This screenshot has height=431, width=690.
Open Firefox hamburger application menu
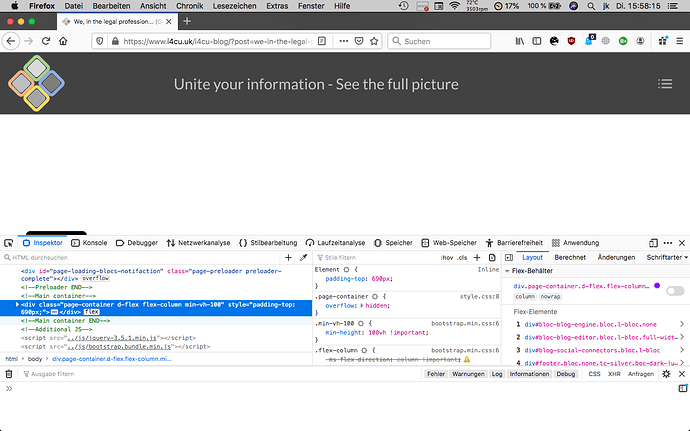click(680, 41)
